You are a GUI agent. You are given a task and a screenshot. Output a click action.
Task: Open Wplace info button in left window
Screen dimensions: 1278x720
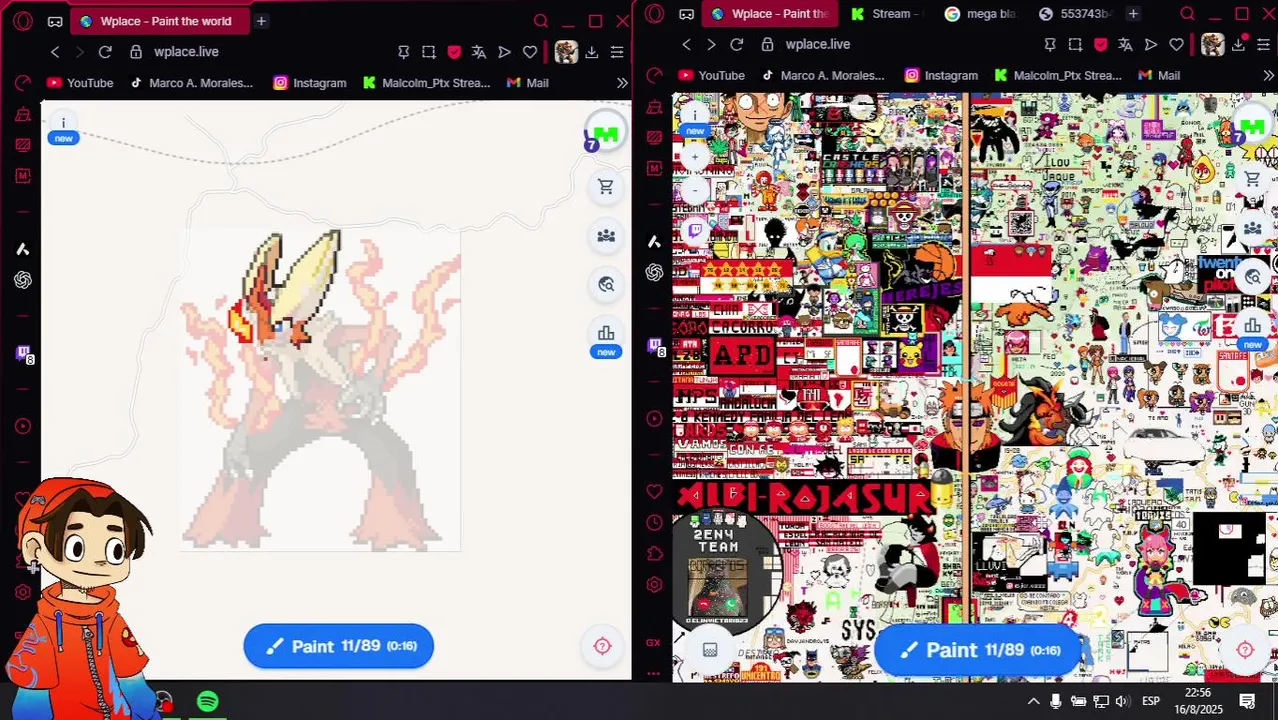[63, 123]
